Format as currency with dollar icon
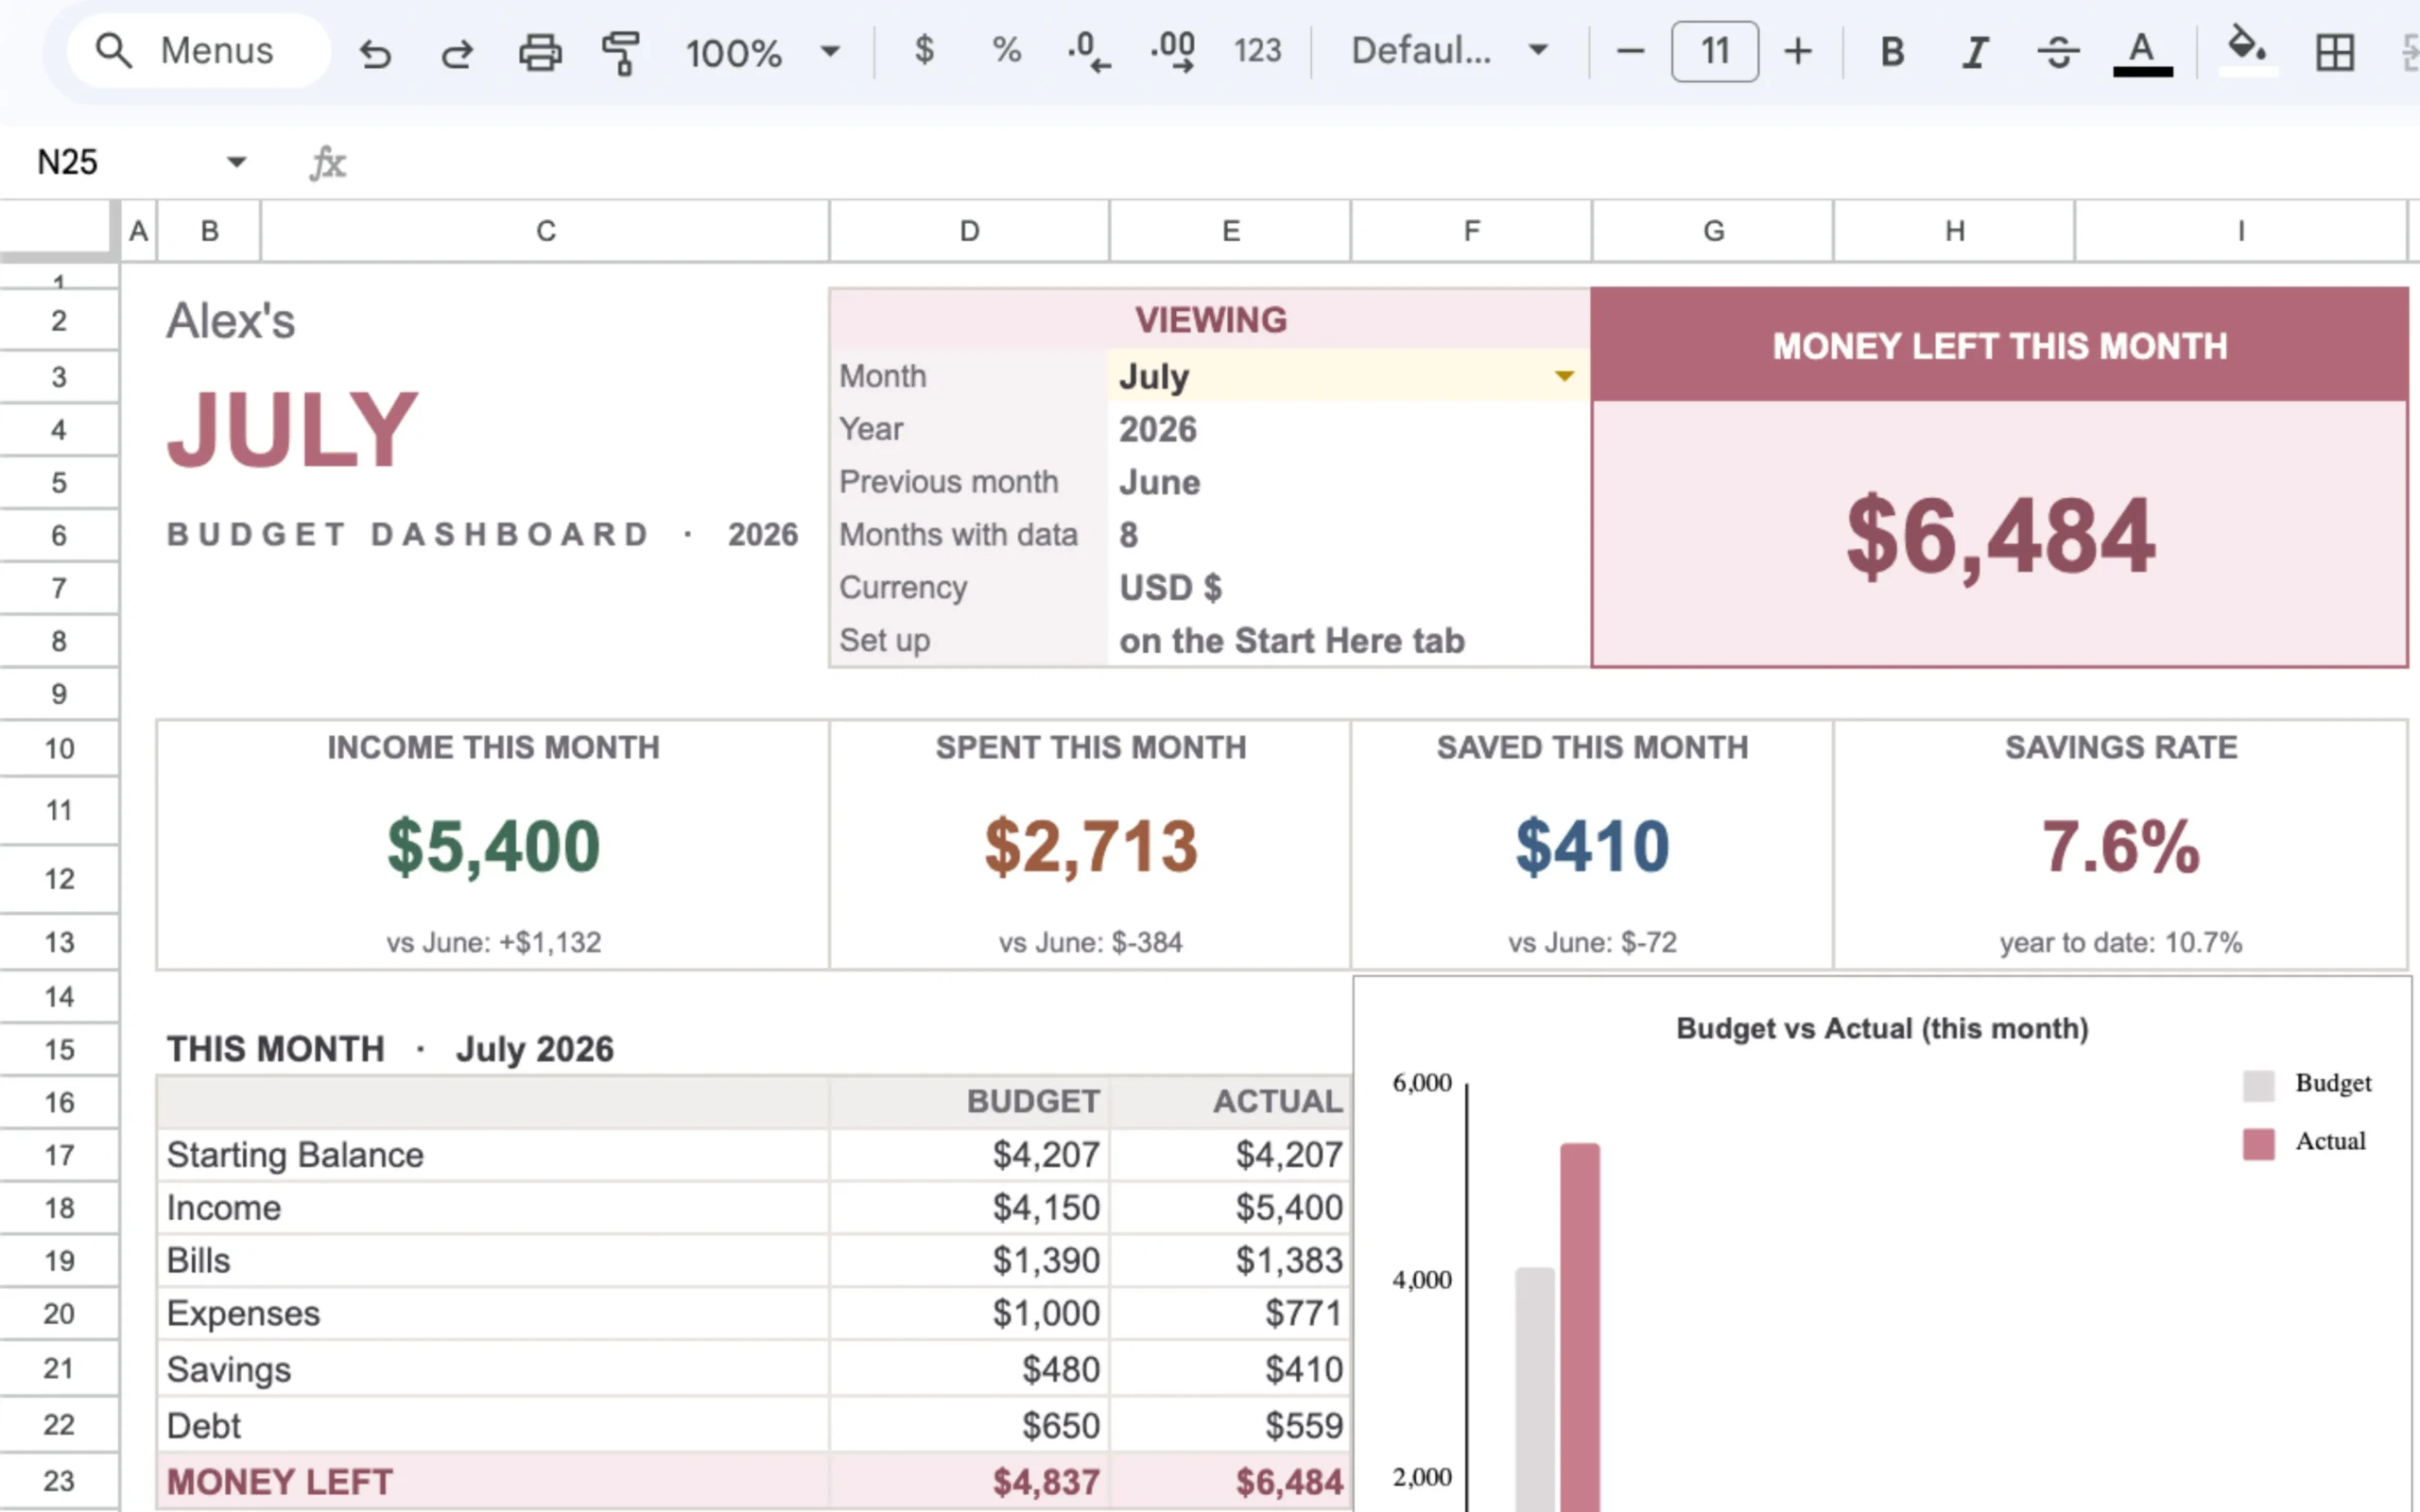The width and height of the screenshot is (2420, 1512). [924, 50]
